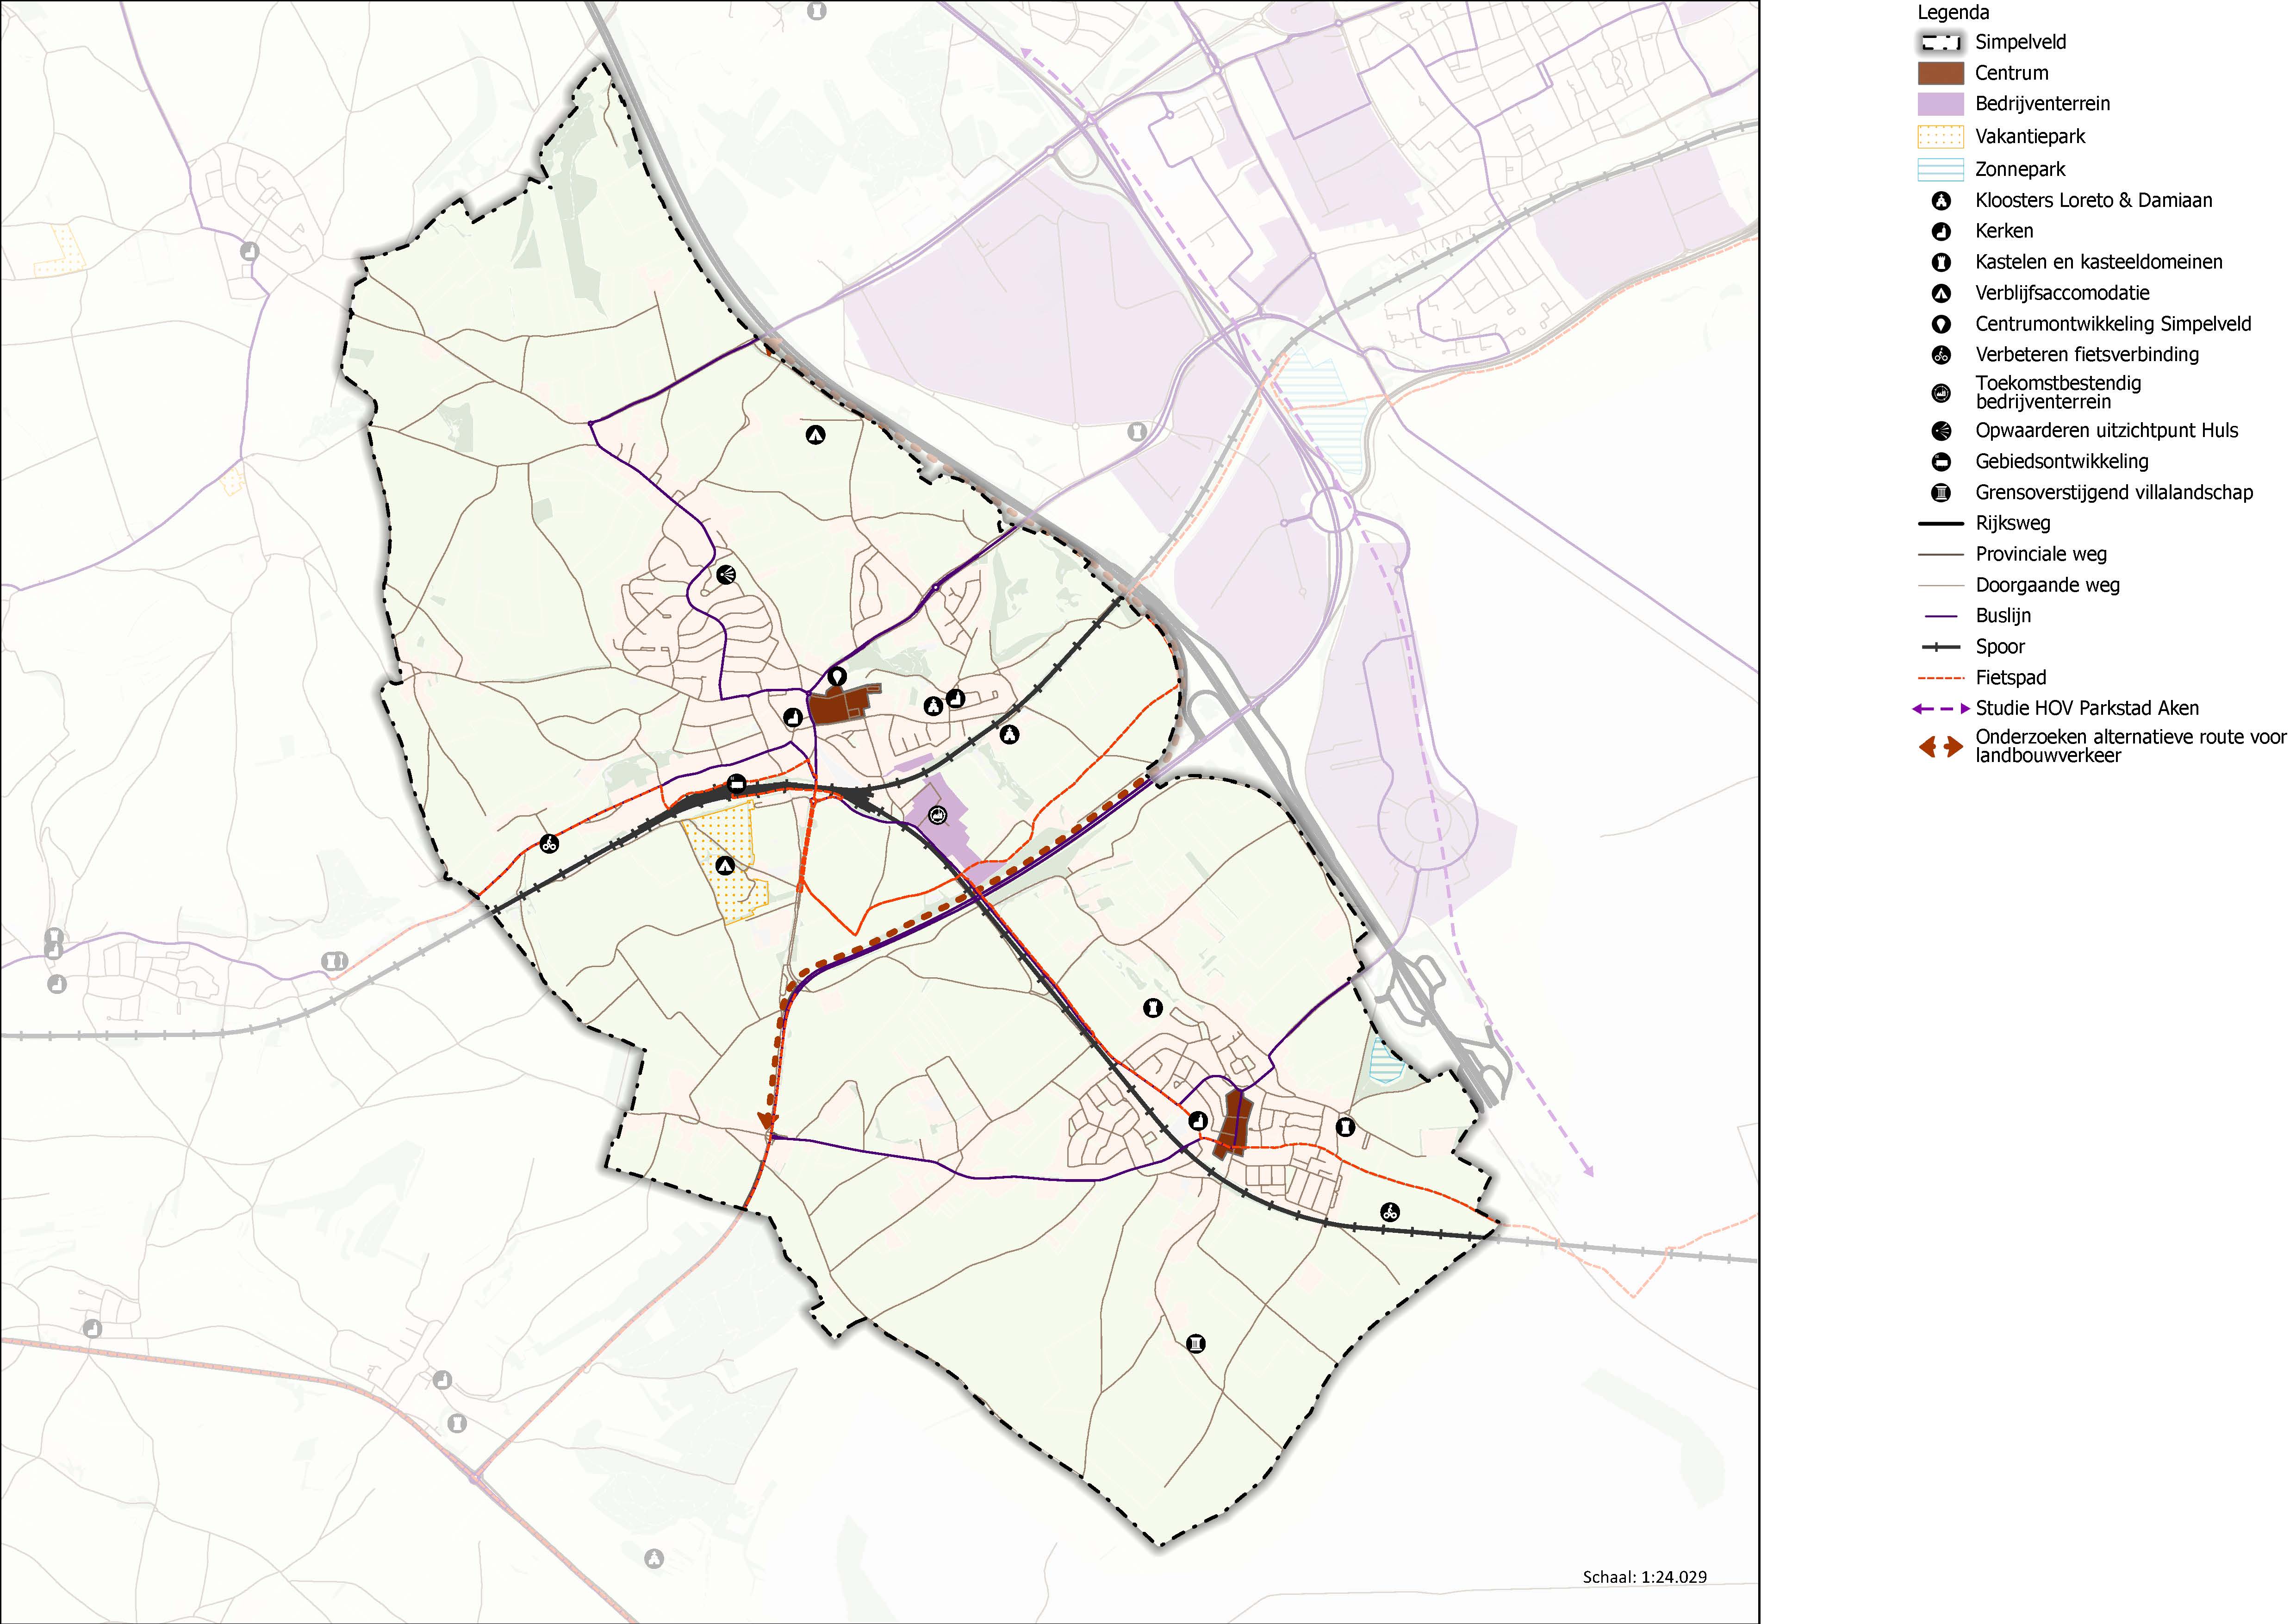Click the brown centre area in the southern village
2296x1624 pixels.
(x=1233, y=1123)
